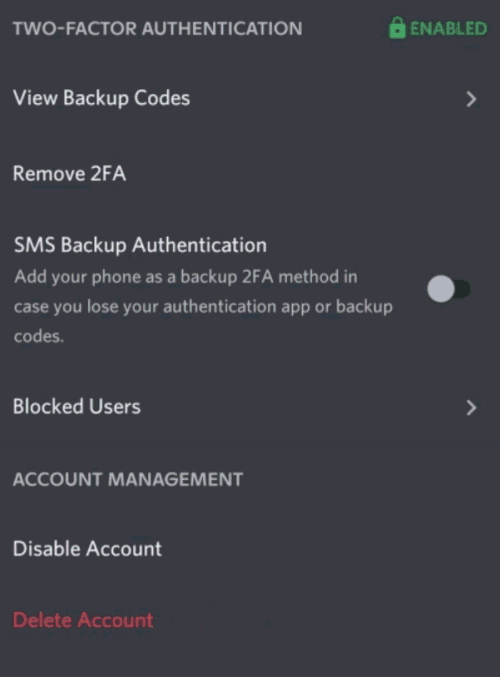Tap the word Codes in View Backup Codes
Image resolution: width=500 pixels, height=677 pixels.
pos(162,98)
